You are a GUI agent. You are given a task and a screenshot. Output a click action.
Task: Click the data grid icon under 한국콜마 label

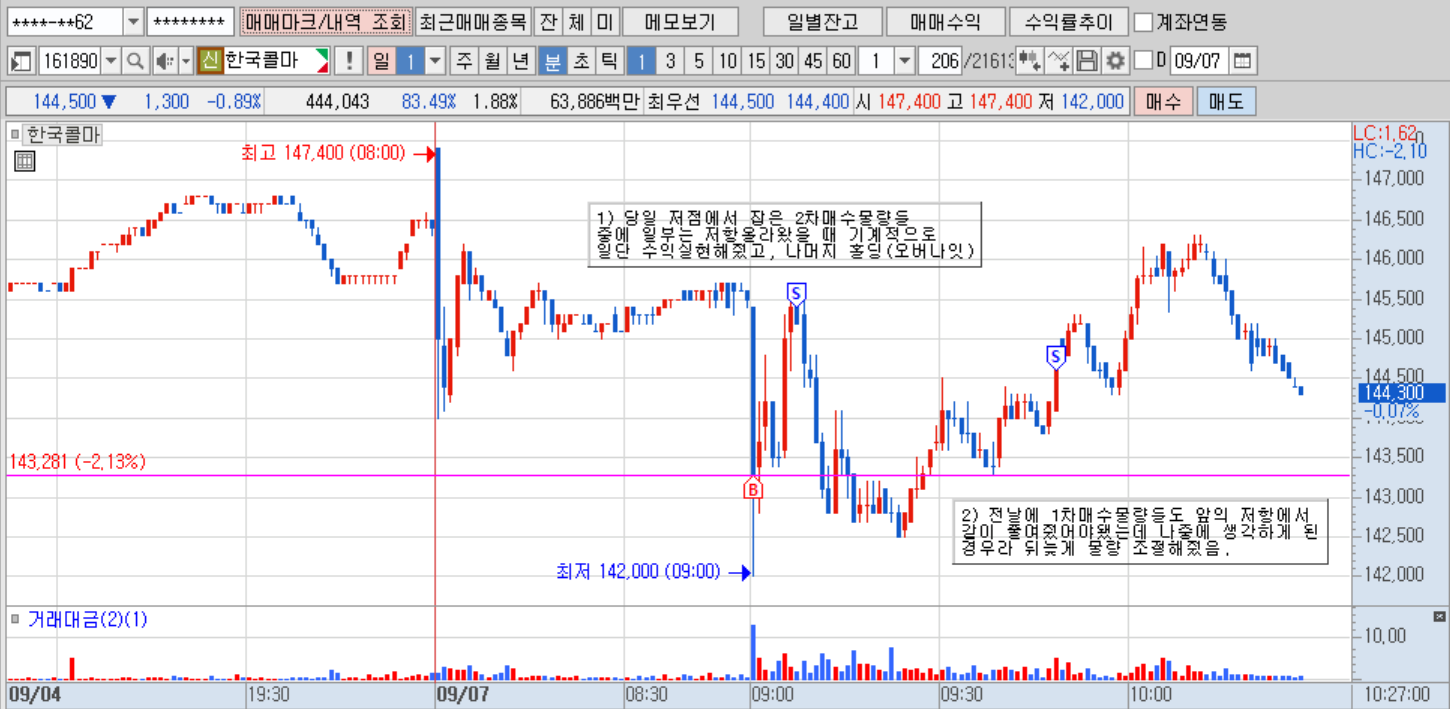pos(25,161)
